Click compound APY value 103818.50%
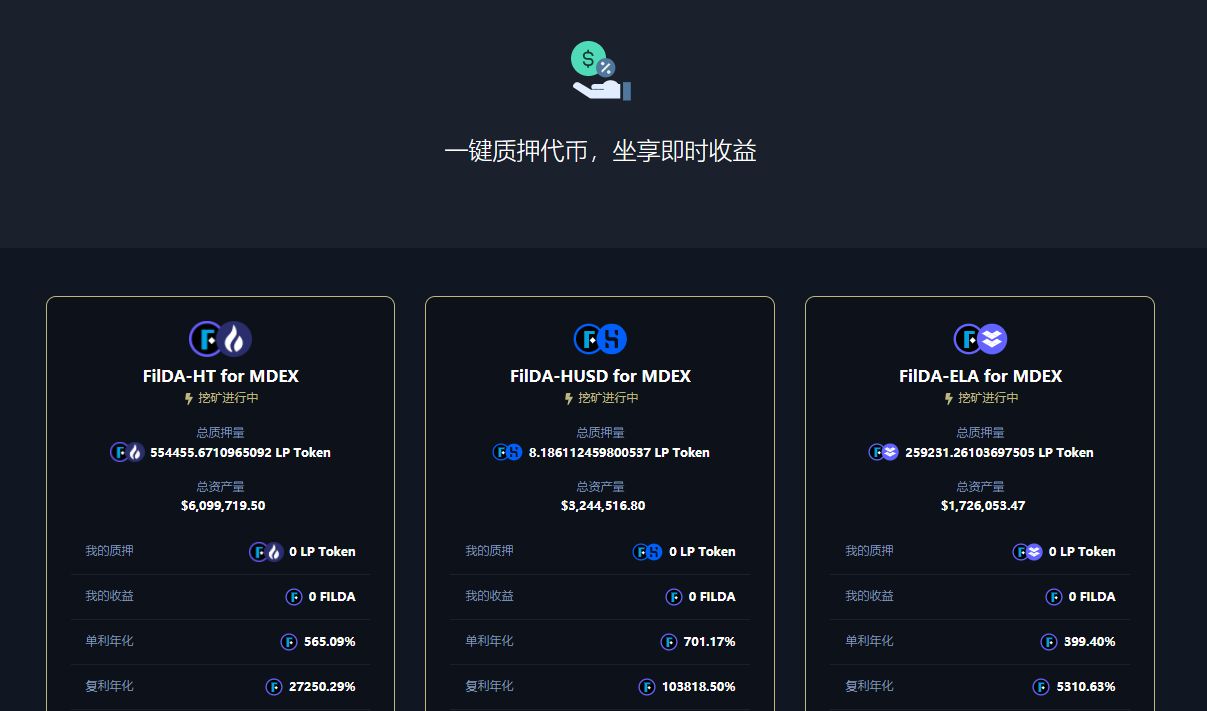Screen dimensions: 1207x711 coord(699,686)
